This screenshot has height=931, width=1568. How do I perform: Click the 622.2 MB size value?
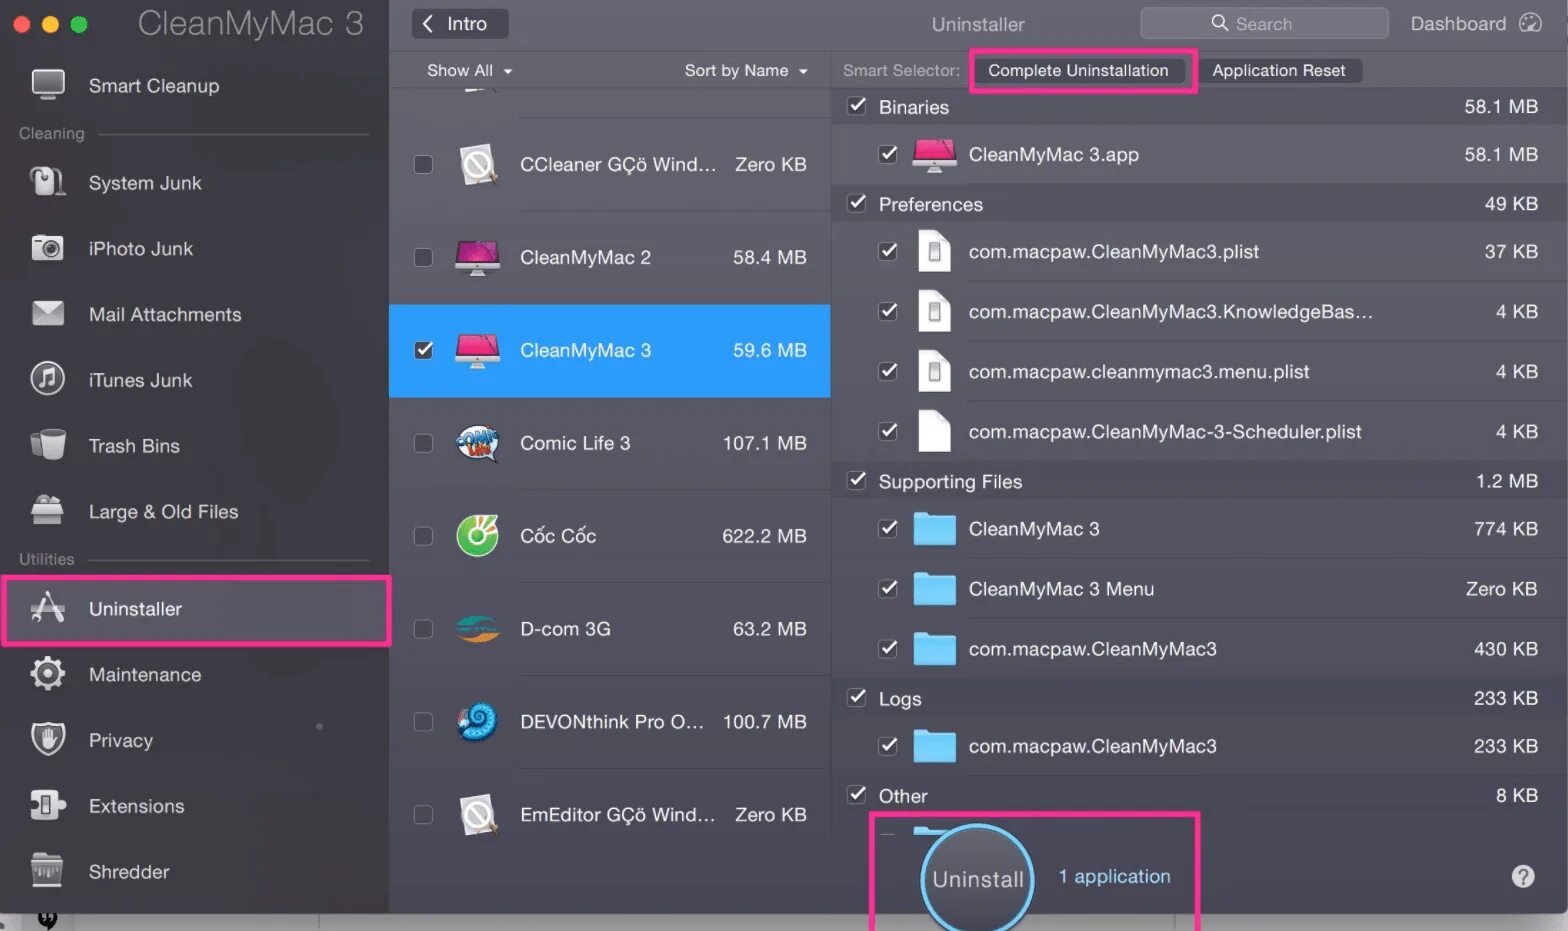764,536
